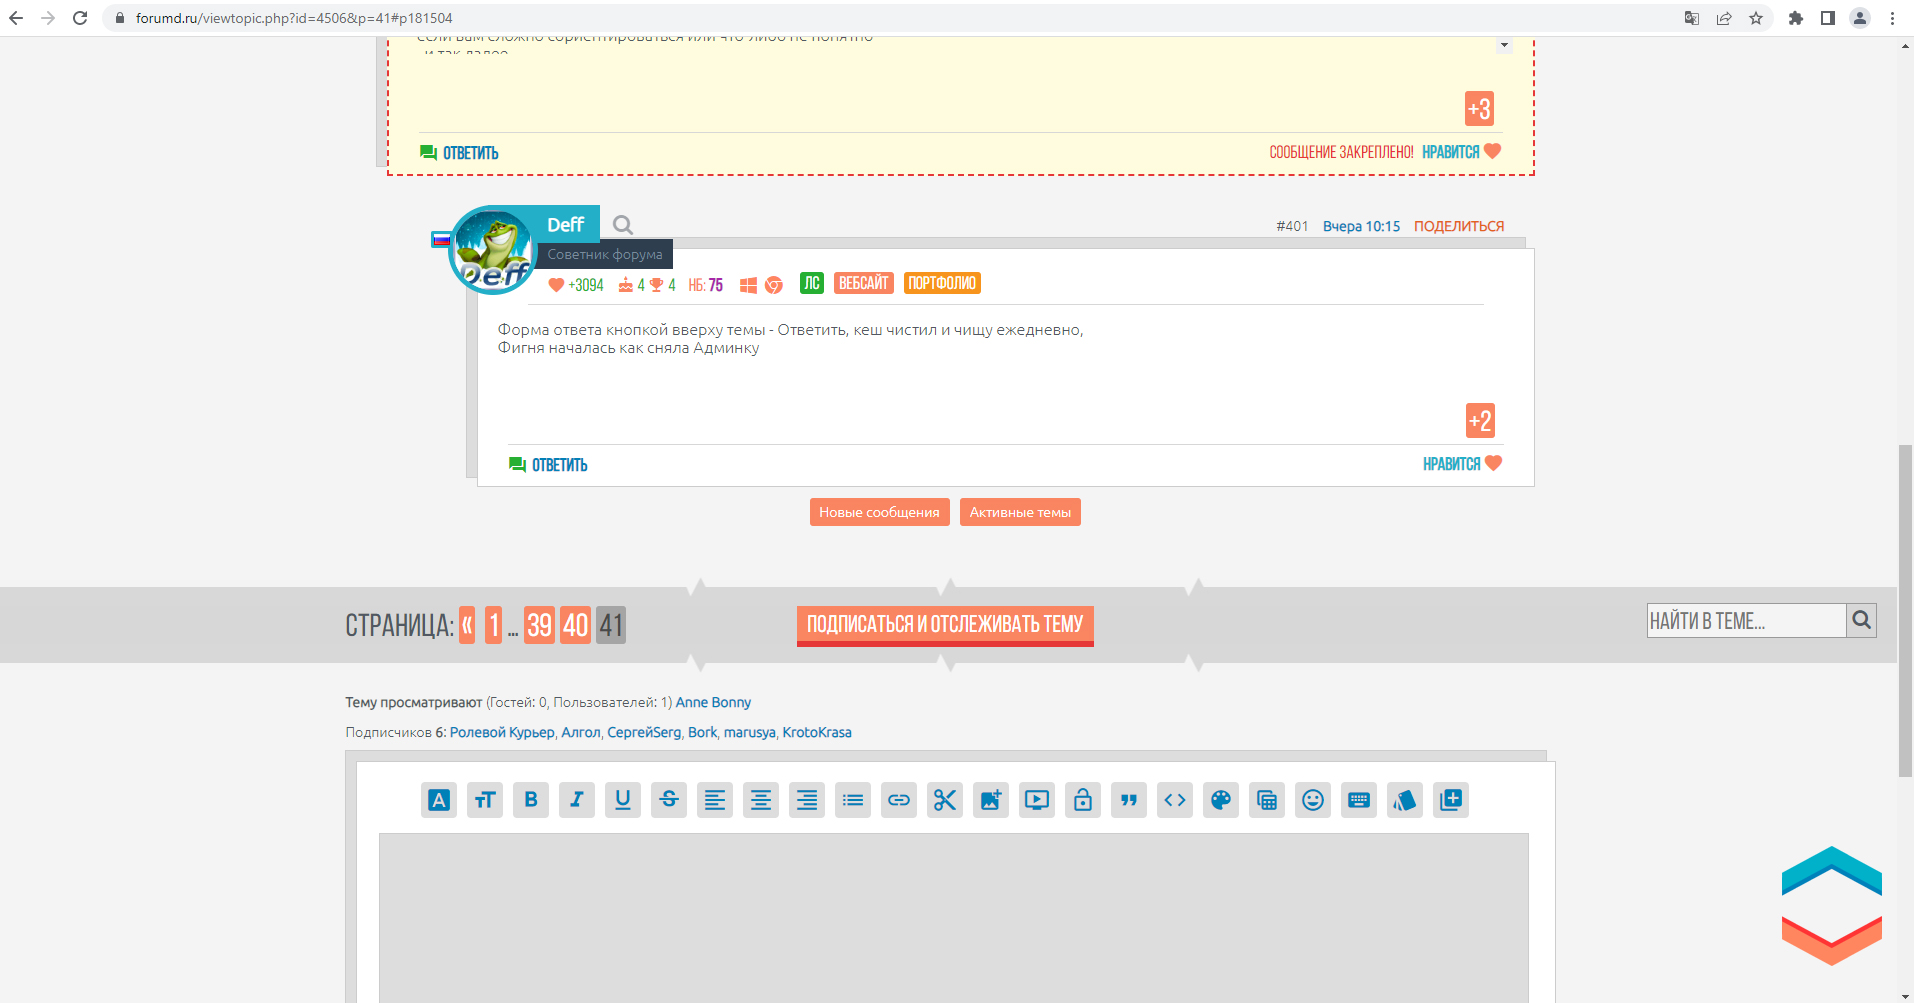The image size is (1914, 1003).
Task: Click the insert image icon
Action: pyautogui.click(x=991, y=800)
